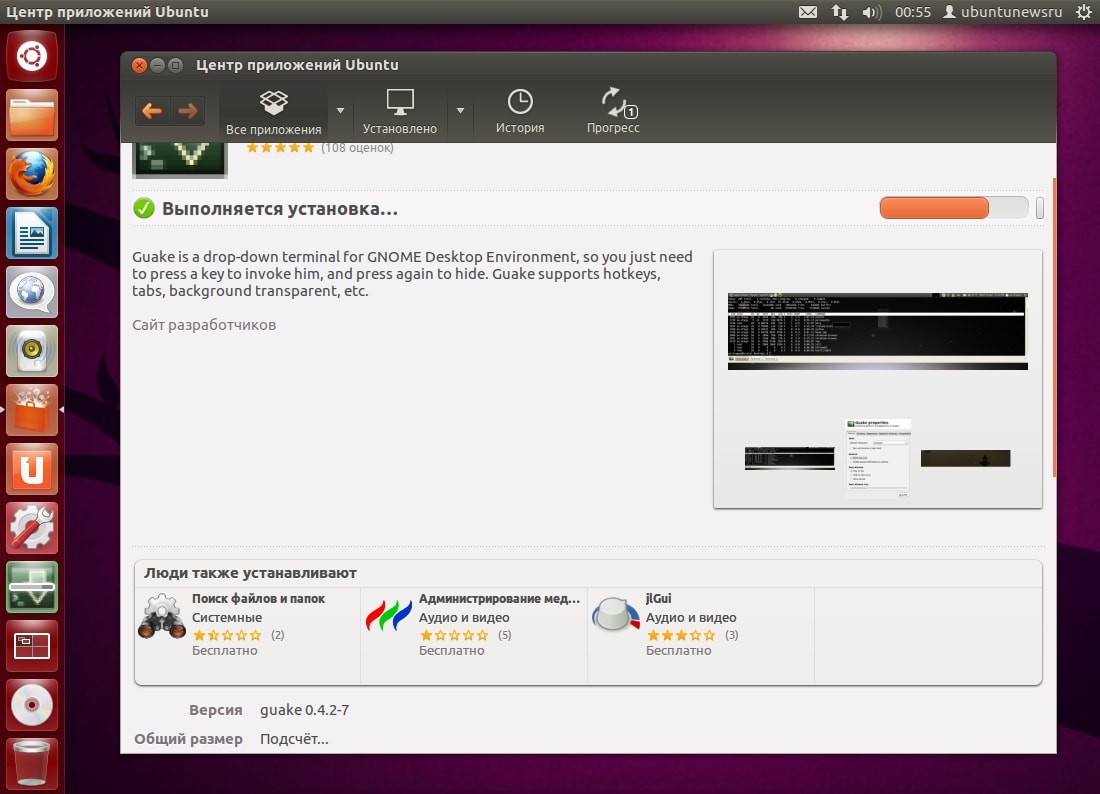Open the Ubuntu Dash home launcher
1100x794 pixels.
click(x=32, y=56)
